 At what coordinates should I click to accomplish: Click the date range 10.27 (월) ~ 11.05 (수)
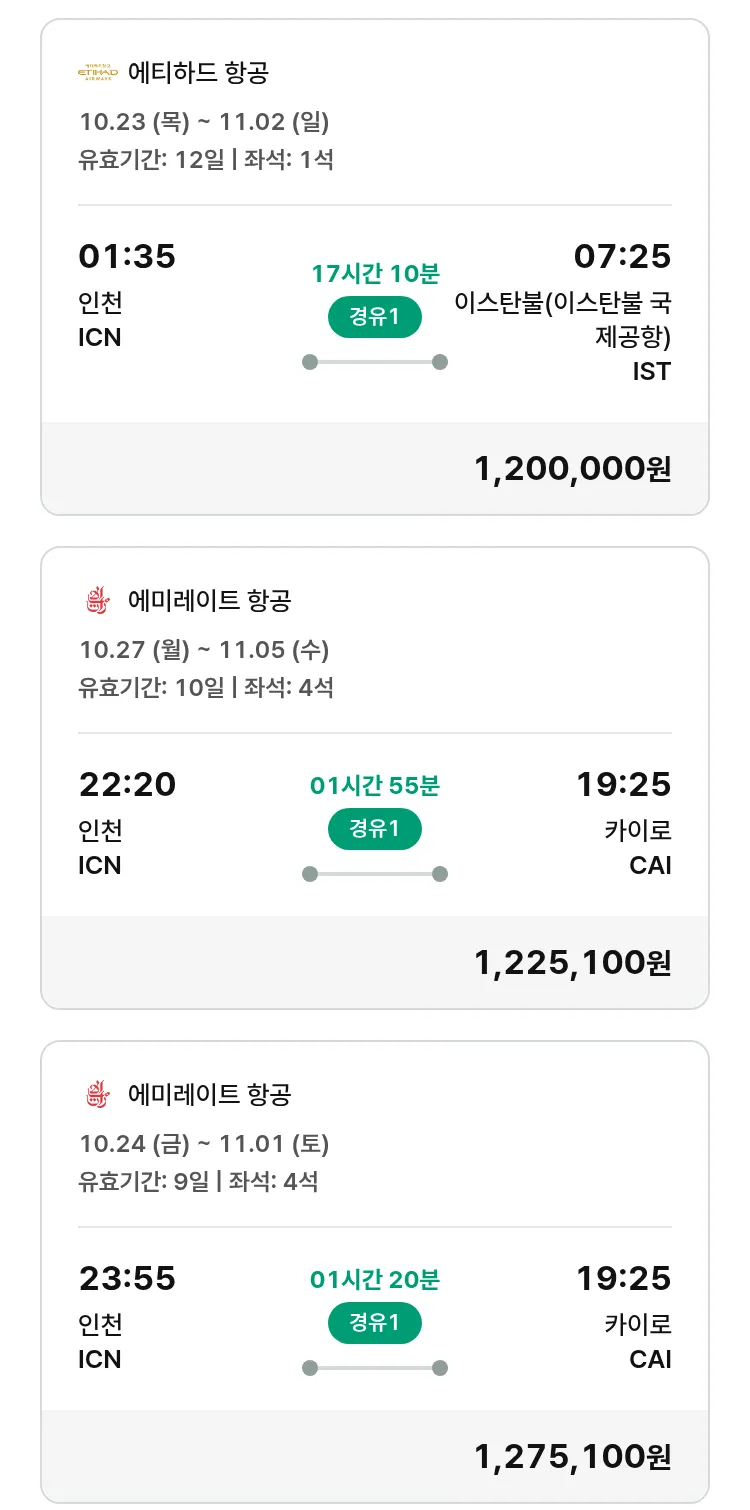pyautogui.click(x=204, y=650)
